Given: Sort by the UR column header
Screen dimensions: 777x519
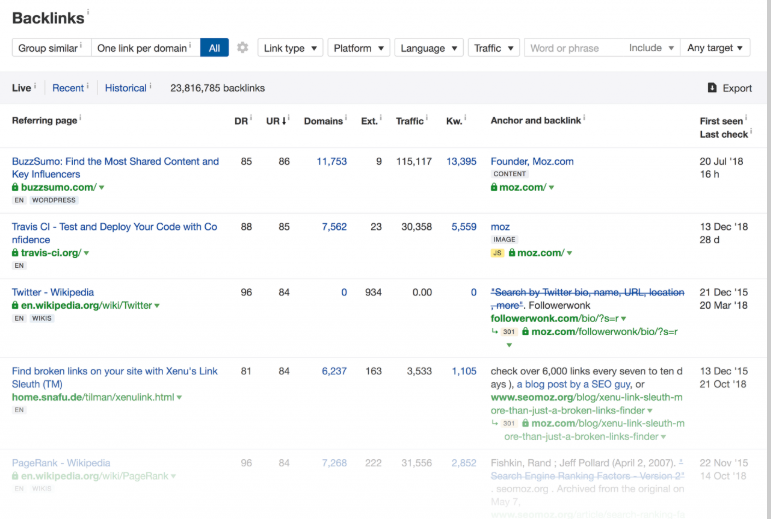Looking at the screenshot, I should tap(277, 121).
